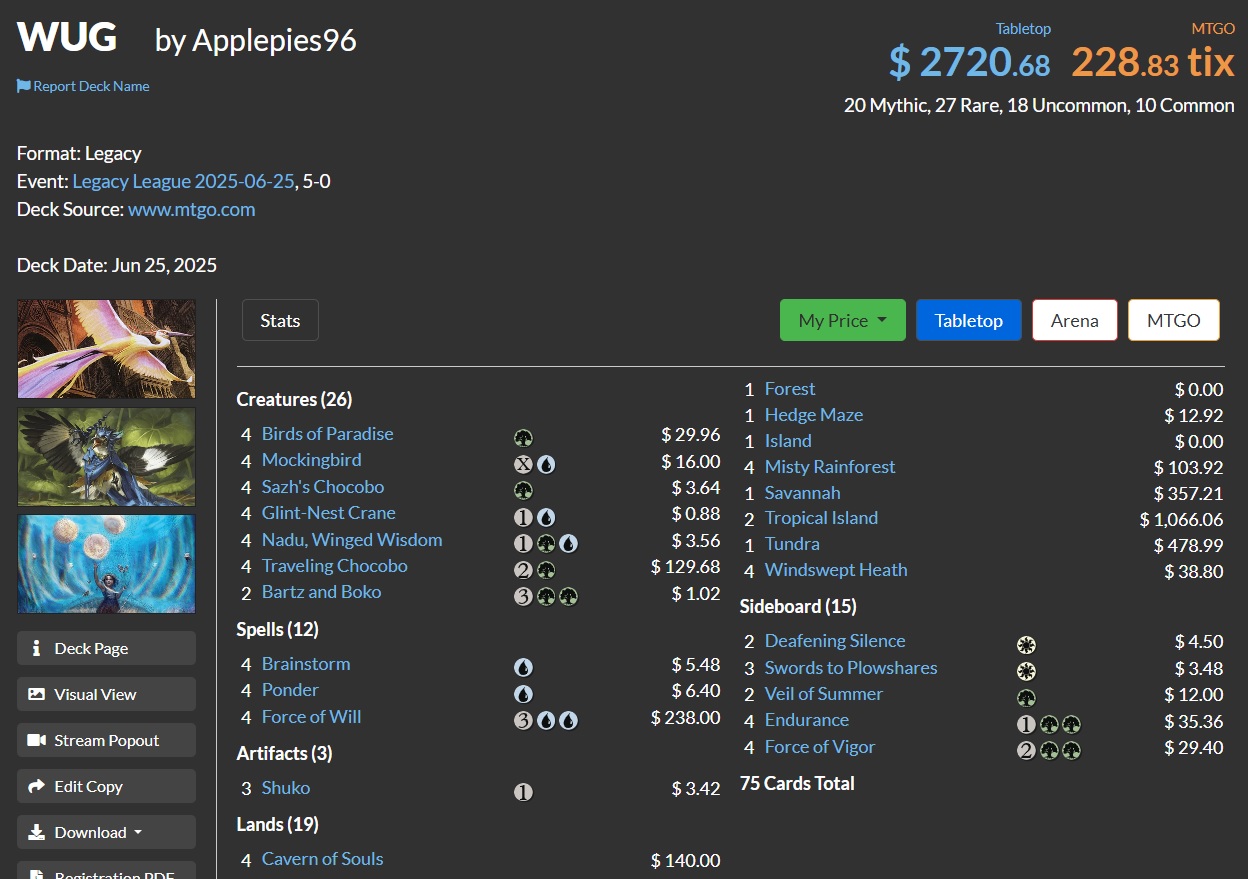Click the blue mana icon for Brainstorm
The width and height of the screenshot is (1248, 879).
click(x=523, y=668)
